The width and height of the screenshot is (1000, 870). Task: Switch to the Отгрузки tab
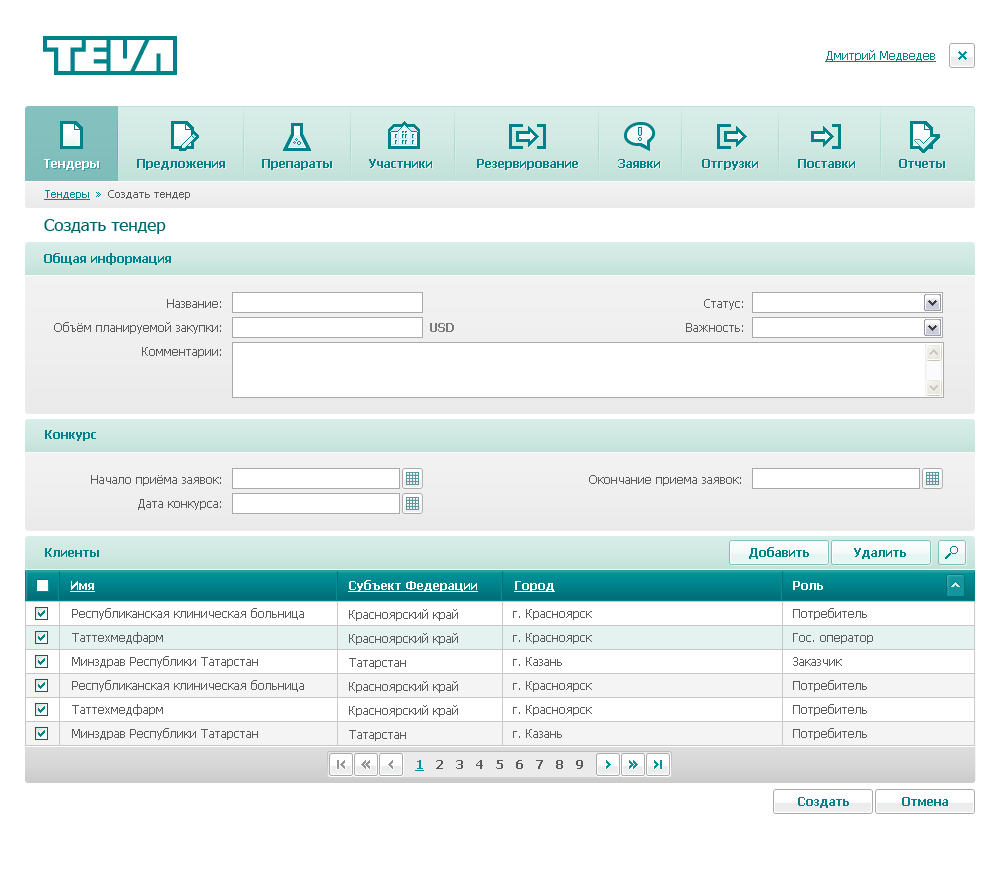click(x=730, y=144)
